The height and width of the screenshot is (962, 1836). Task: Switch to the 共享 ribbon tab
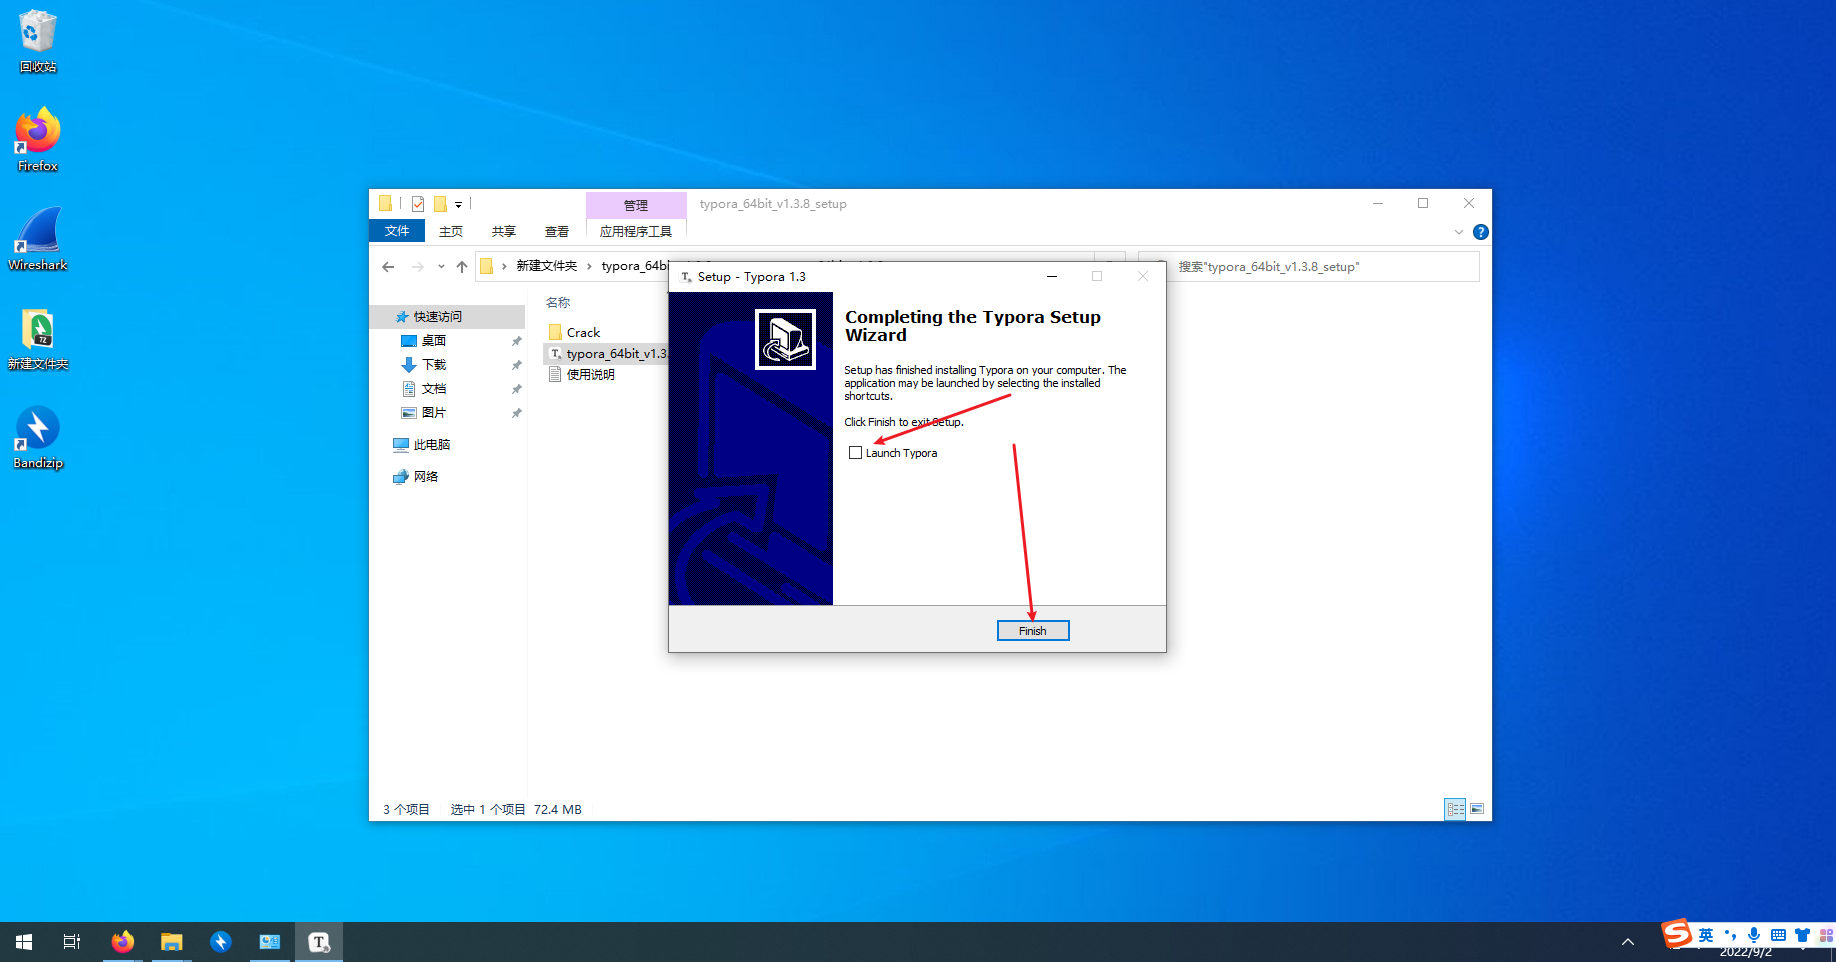point(504,231)
